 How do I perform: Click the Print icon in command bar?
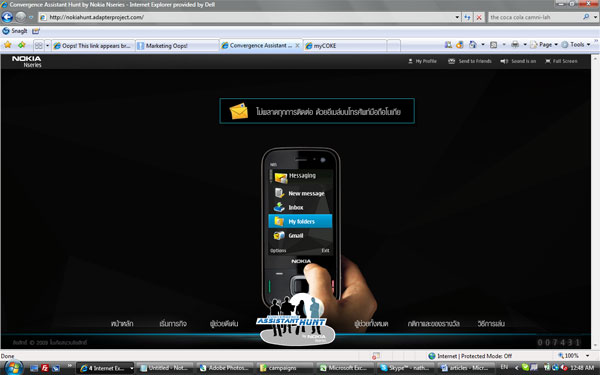[515, 45]
